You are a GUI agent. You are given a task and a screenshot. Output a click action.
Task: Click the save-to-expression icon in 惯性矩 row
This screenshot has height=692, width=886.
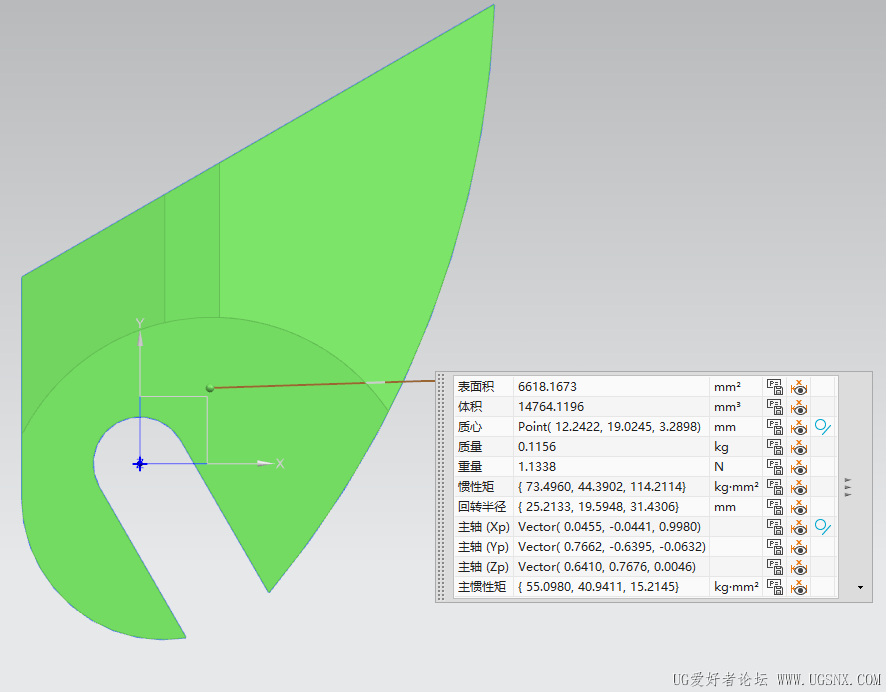pyautogui.click(x=774, y=487)
